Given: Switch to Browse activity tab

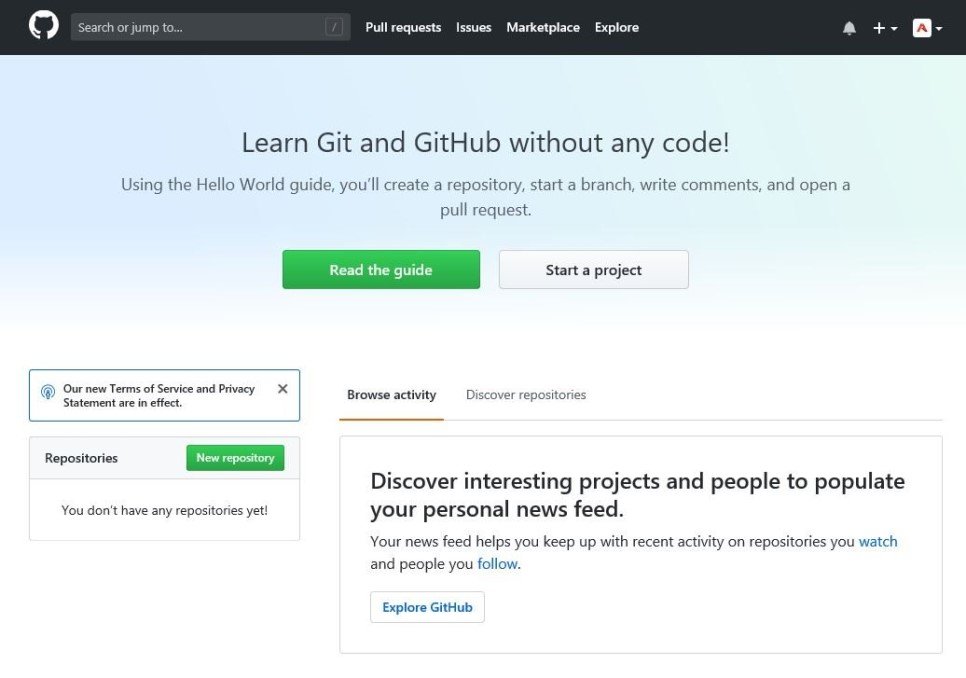Looking at the screenshot, I should pos(391,395).
